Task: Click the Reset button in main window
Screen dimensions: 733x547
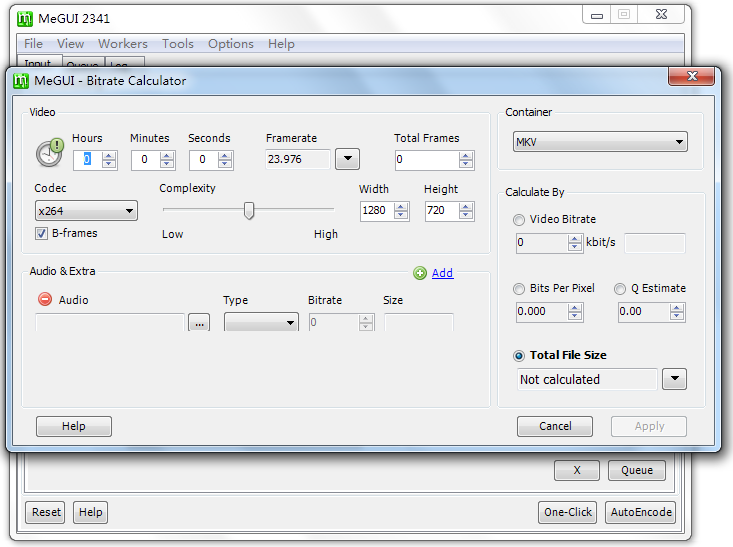Action: (x=45, y=512)
